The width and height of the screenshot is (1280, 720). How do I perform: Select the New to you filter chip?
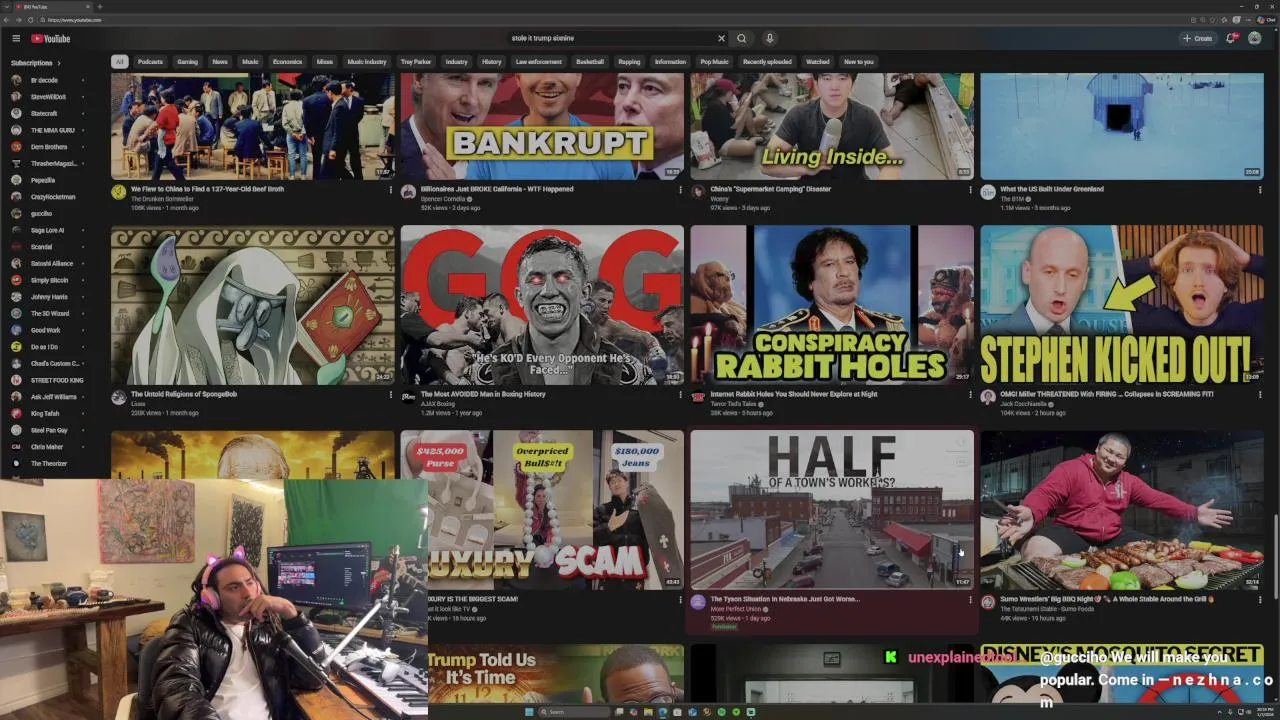[x=859, y=62]
